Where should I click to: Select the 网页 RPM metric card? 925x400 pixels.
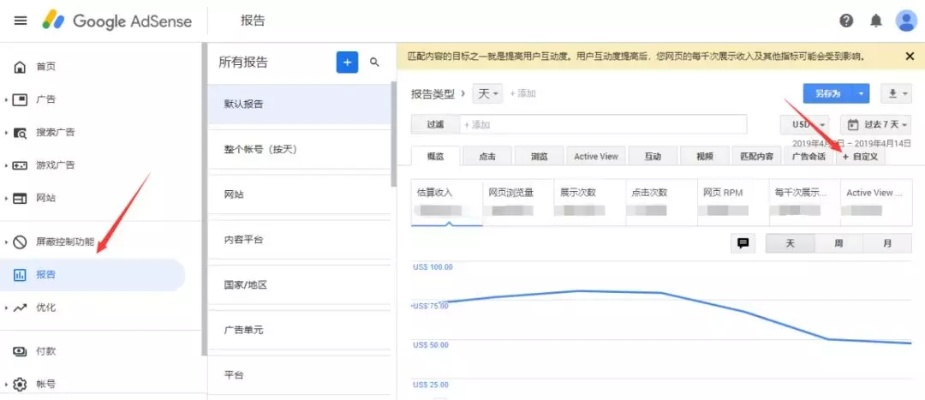(733, 202)
